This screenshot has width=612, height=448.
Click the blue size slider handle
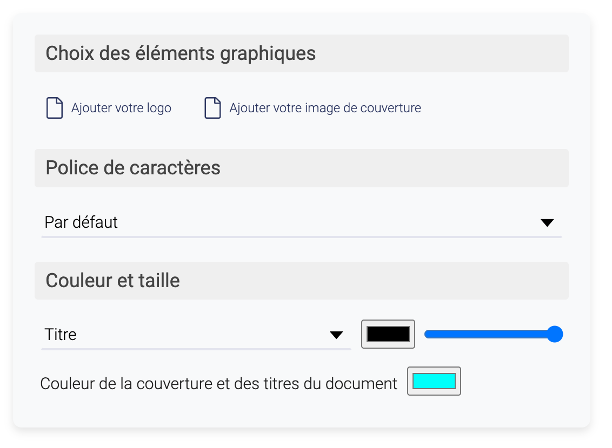point(555,334)
